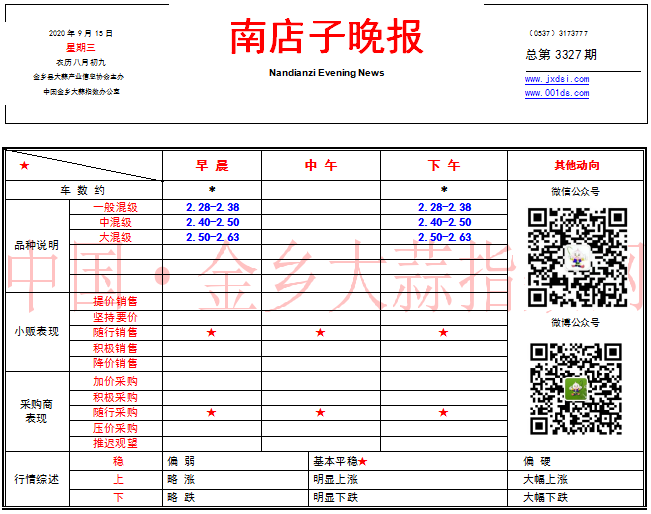This screenshot has height=514, width=651.
Task: Click the Weibo QR code under 微博公众号
Action: tap(575, 389)
